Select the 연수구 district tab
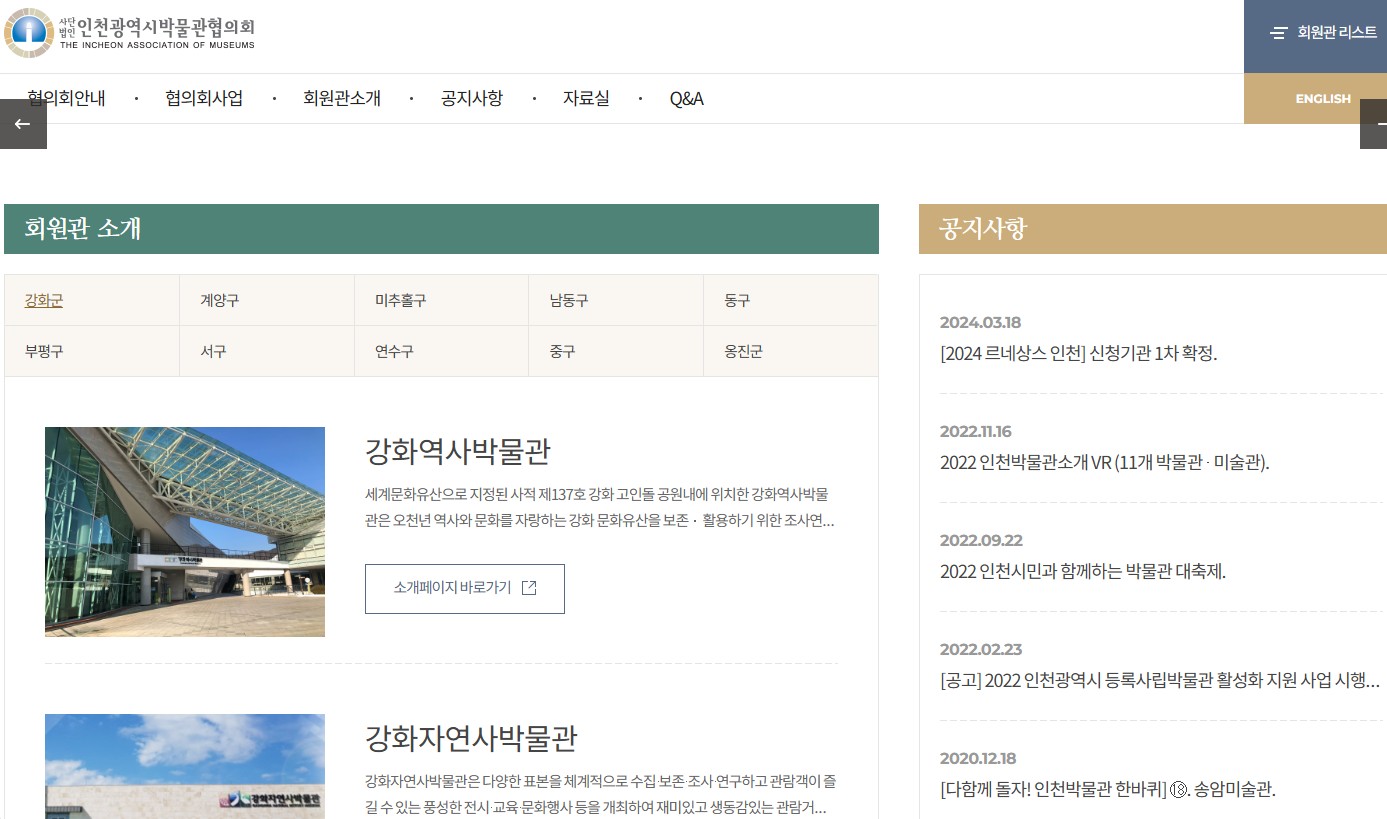Image resolution: width=1387 pixels, height=819 pixels. click(442, 351)
